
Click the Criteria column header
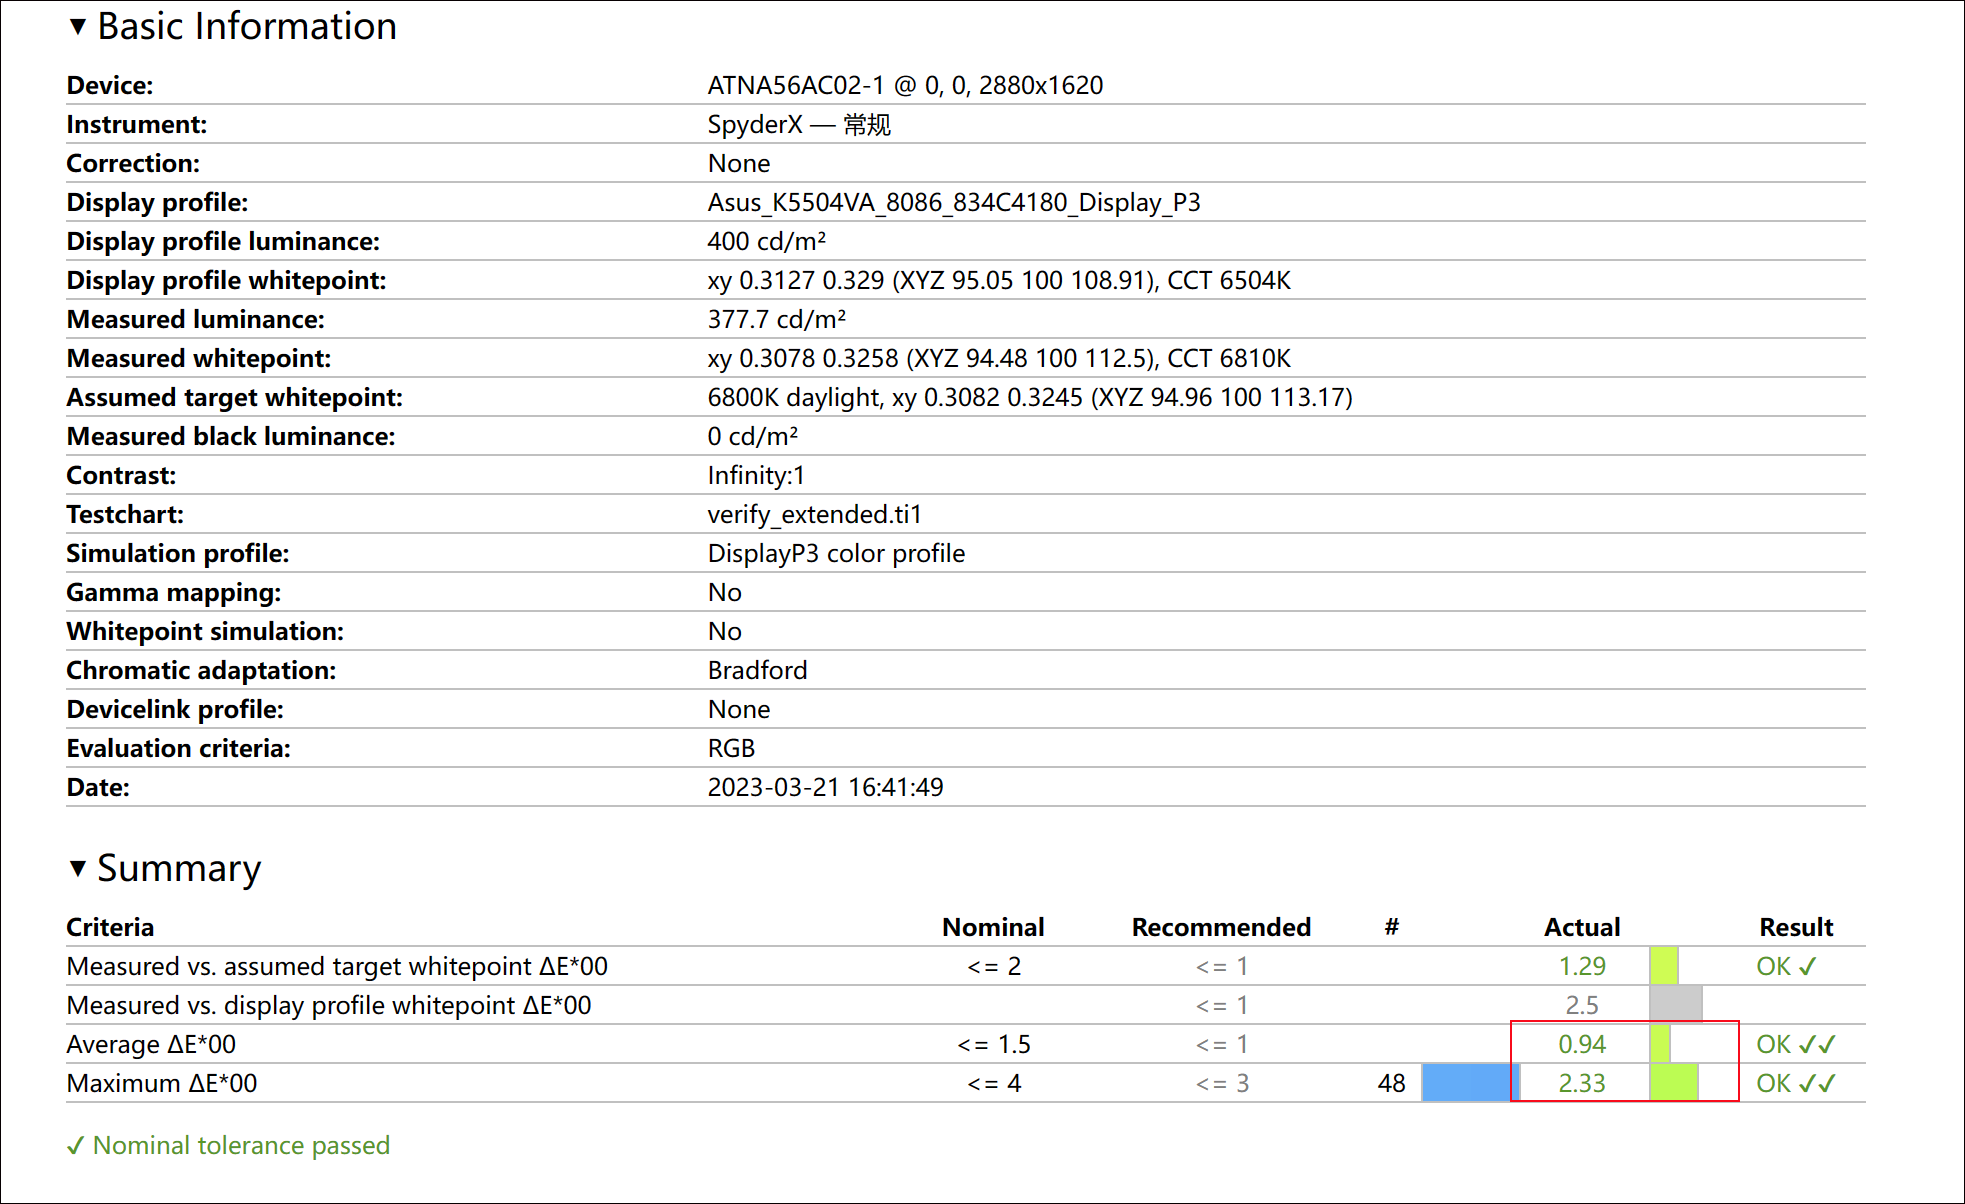point(110,927)
